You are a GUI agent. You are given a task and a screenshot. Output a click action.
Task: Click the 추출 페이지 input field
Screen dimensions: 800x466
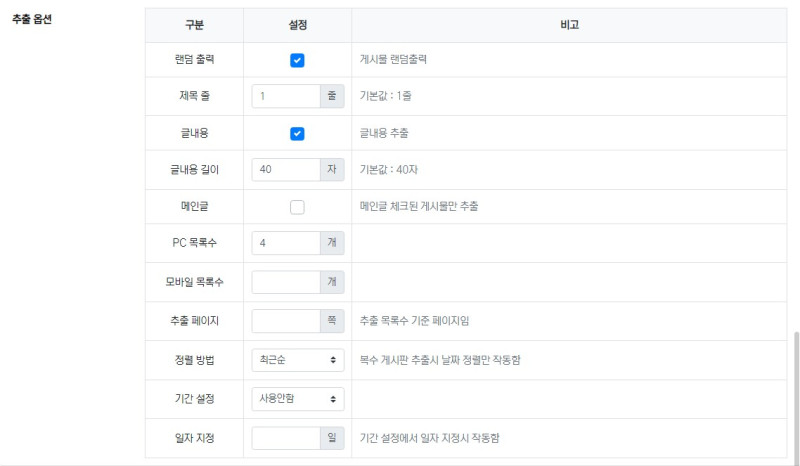(x=285, y=321)
